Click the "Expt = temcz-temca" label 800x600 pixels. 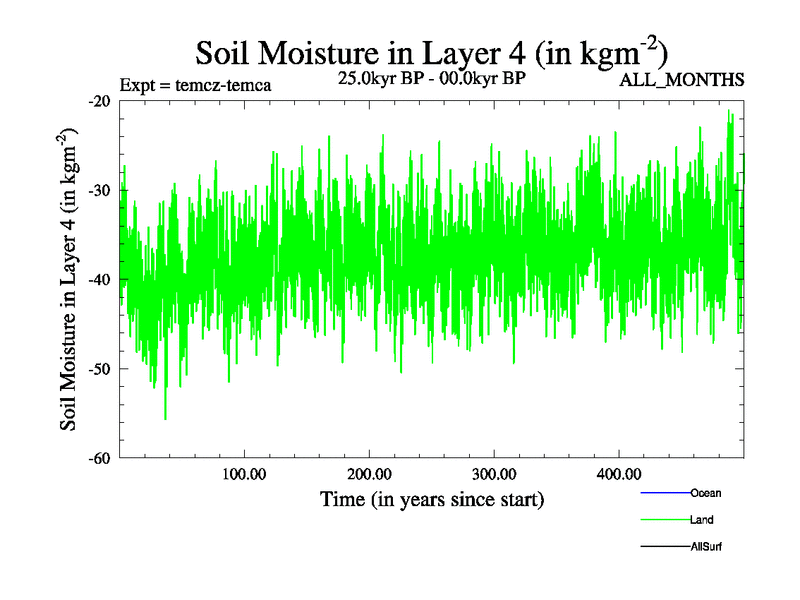click(x=194, y=85)
